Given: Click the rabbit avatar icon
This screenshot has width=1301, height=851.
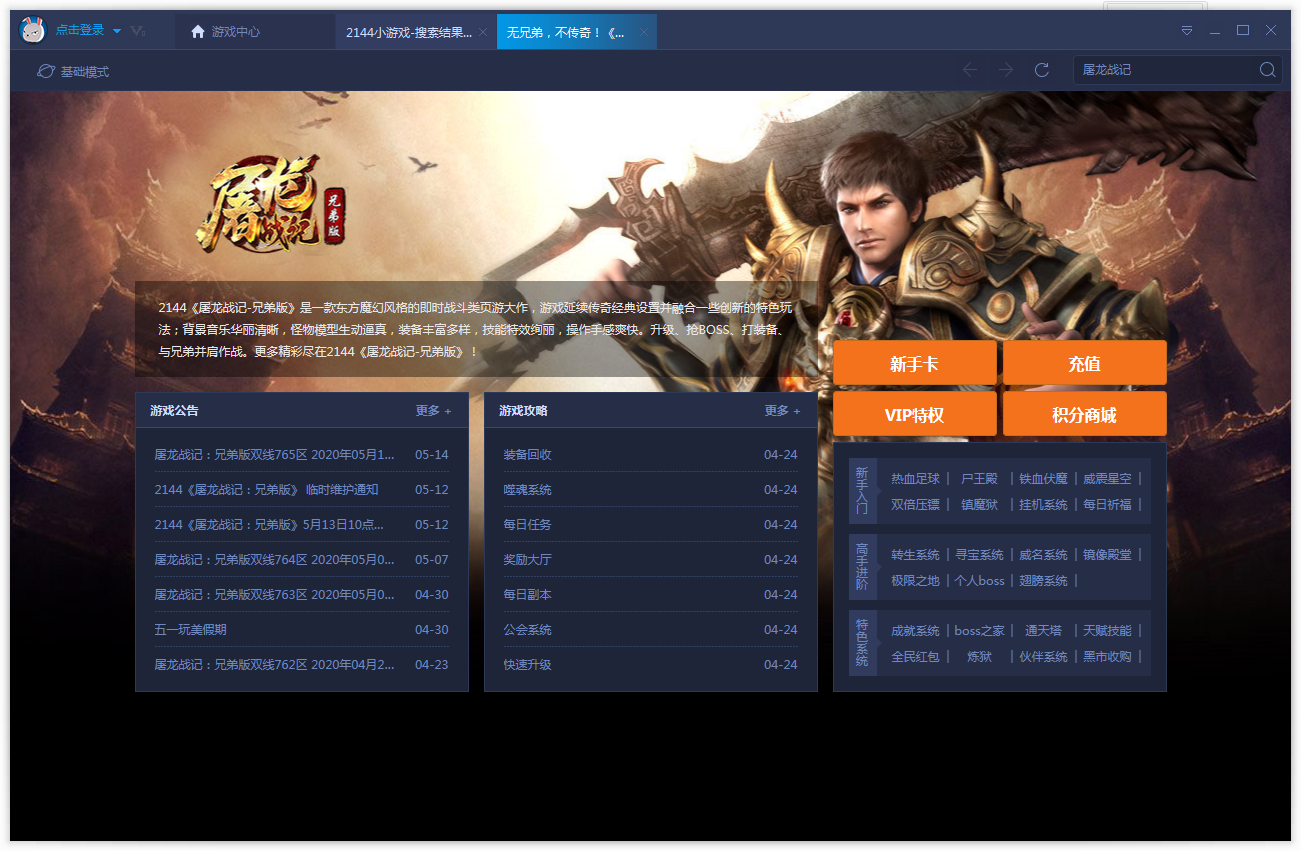Looking at the screenshot, I should pyautogui.click(x=33, y=31).
